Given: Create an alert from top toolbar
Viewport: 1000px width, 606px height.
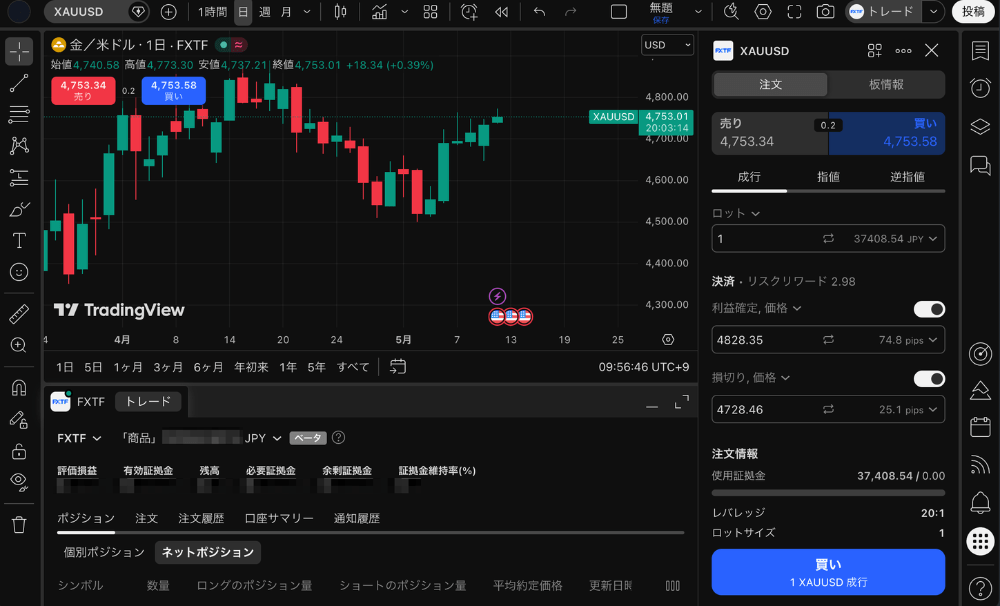Looking at the screenshot, I should click(469, 11).
